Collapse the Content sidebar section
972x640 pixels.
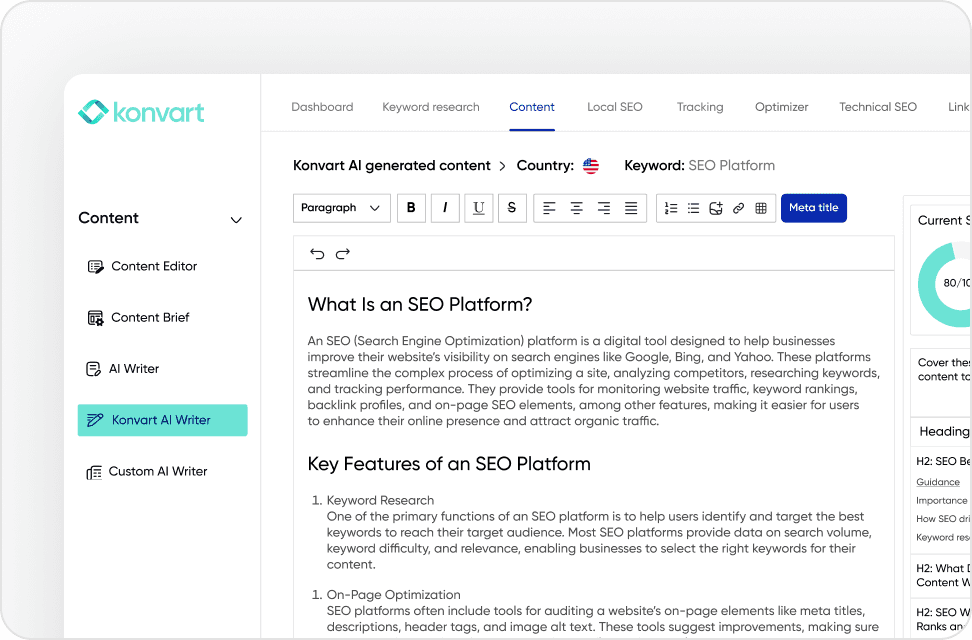[236, 220]
